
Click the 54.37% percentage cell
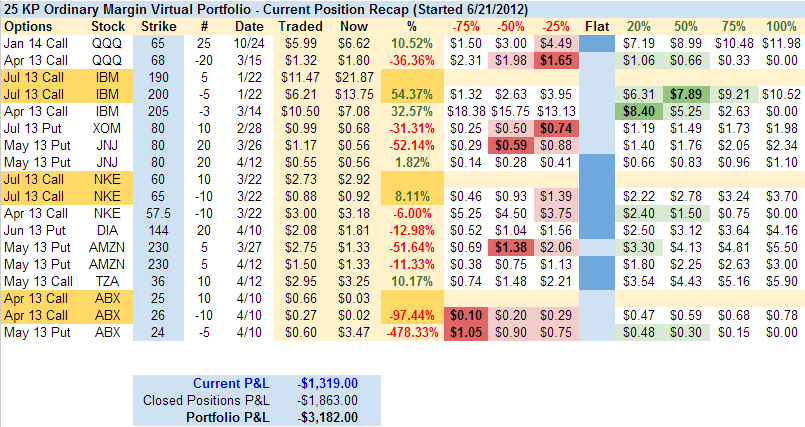point(407,92)
